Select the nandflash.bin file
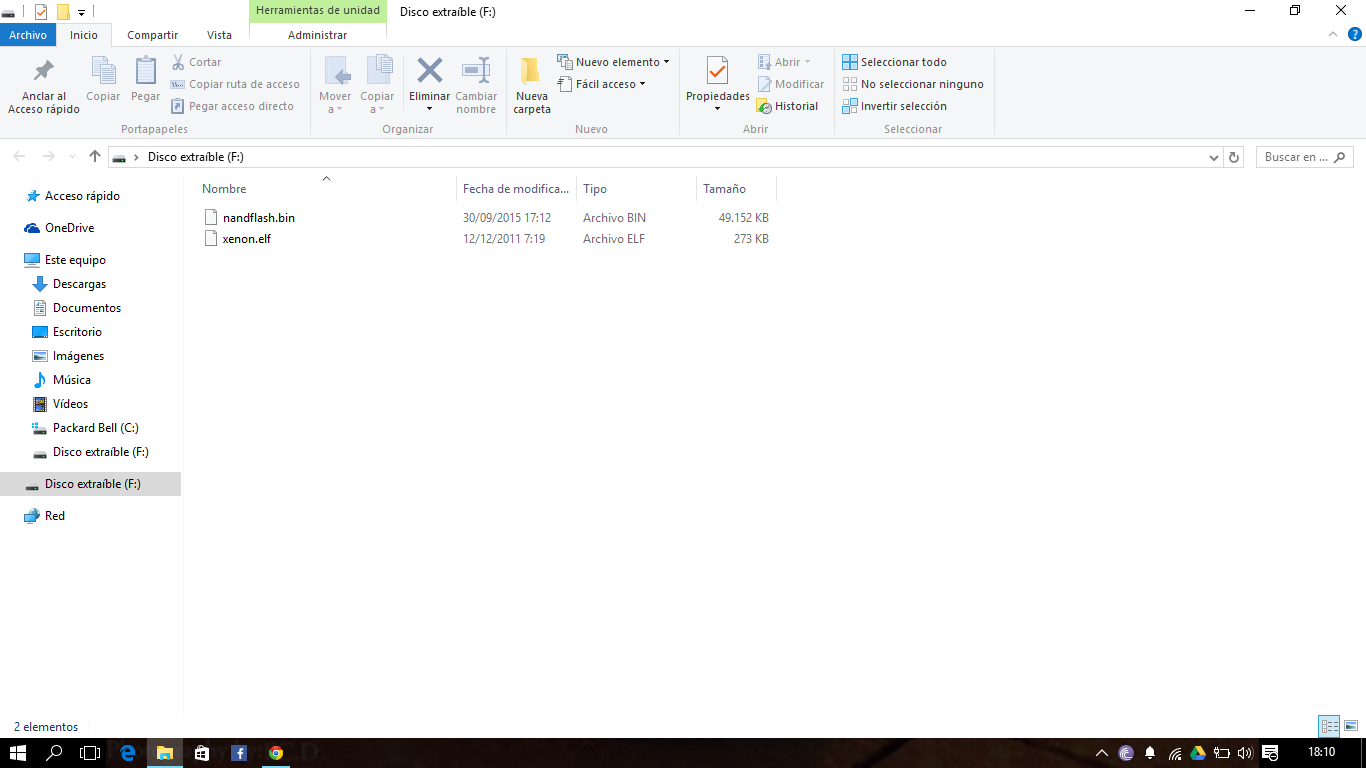Image resolution: width=1366 pixels, height=768 pixels. [x=258, y=217]
